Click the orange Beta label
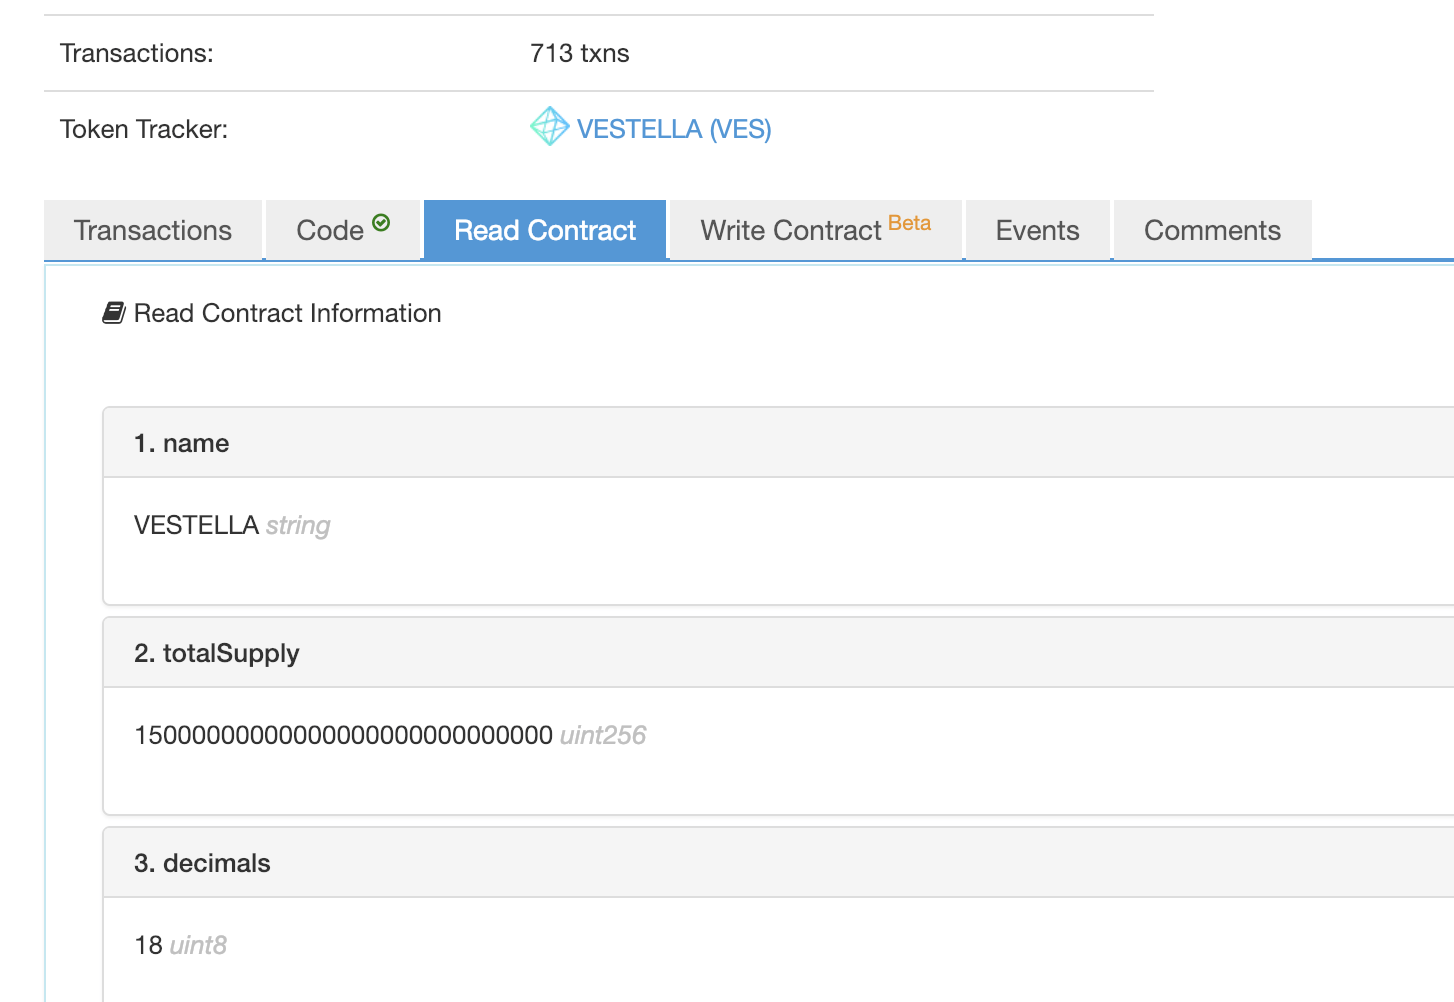This screenshot has height=1002, width=1454. point(909,223)
